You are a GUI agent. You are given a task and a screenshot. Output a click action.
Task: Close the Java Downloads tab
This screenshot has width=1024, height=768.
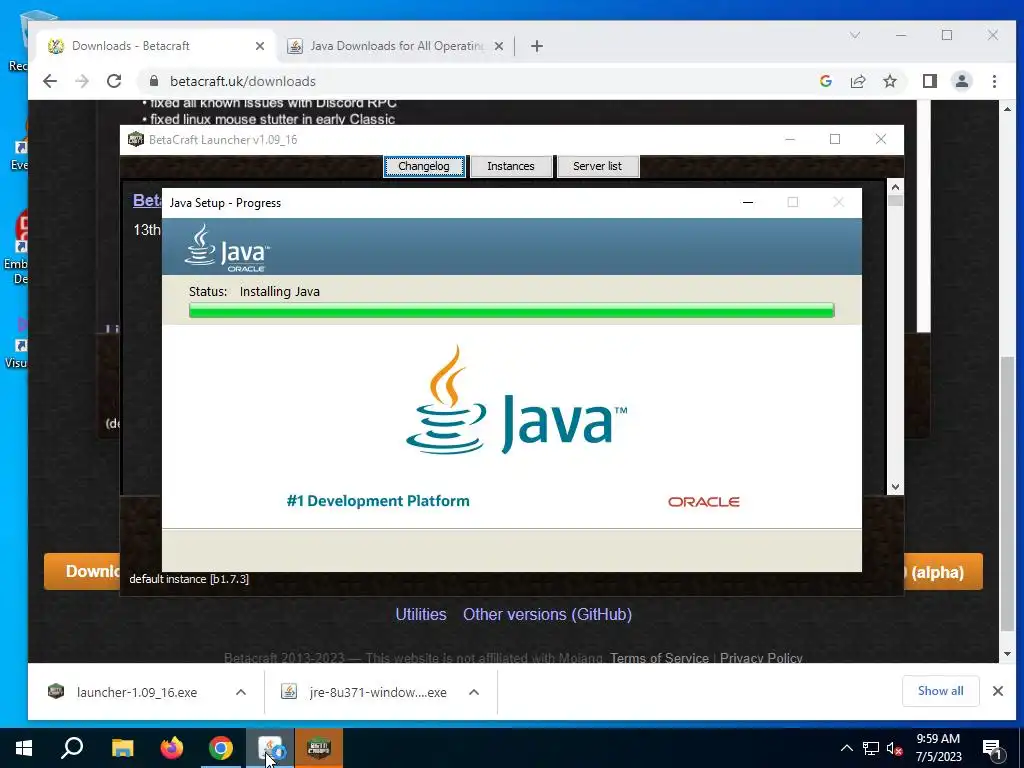pyautogui.click(x=498, y=46)
